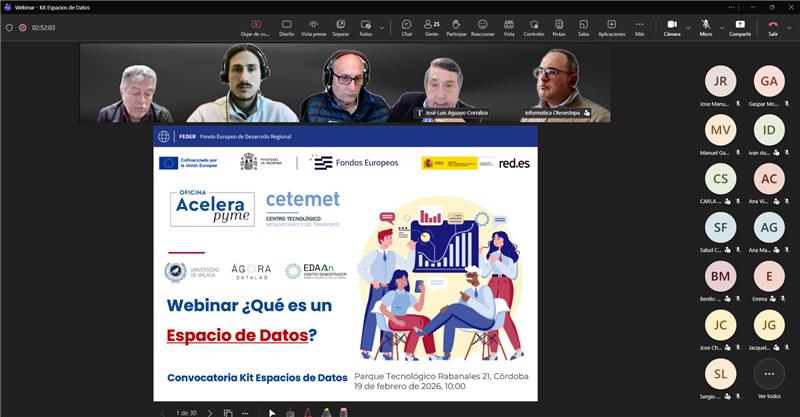Toggle the recording indicator in title bar
Viewport: 800px width, 417px height.
tap(22, 28)
